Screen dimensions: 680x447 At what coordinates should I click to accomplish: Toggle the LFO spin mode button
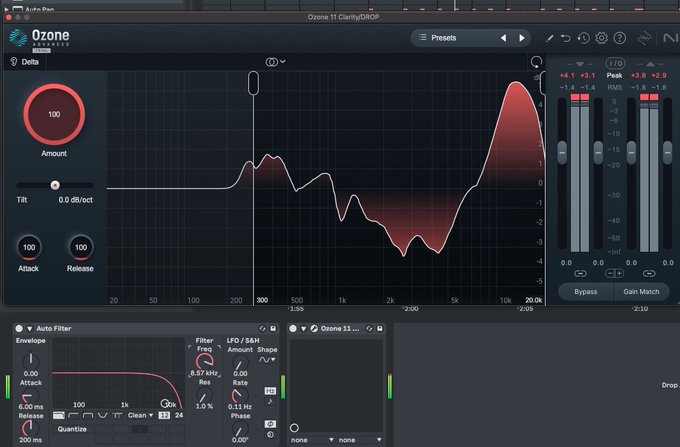(x=270, y=434)
